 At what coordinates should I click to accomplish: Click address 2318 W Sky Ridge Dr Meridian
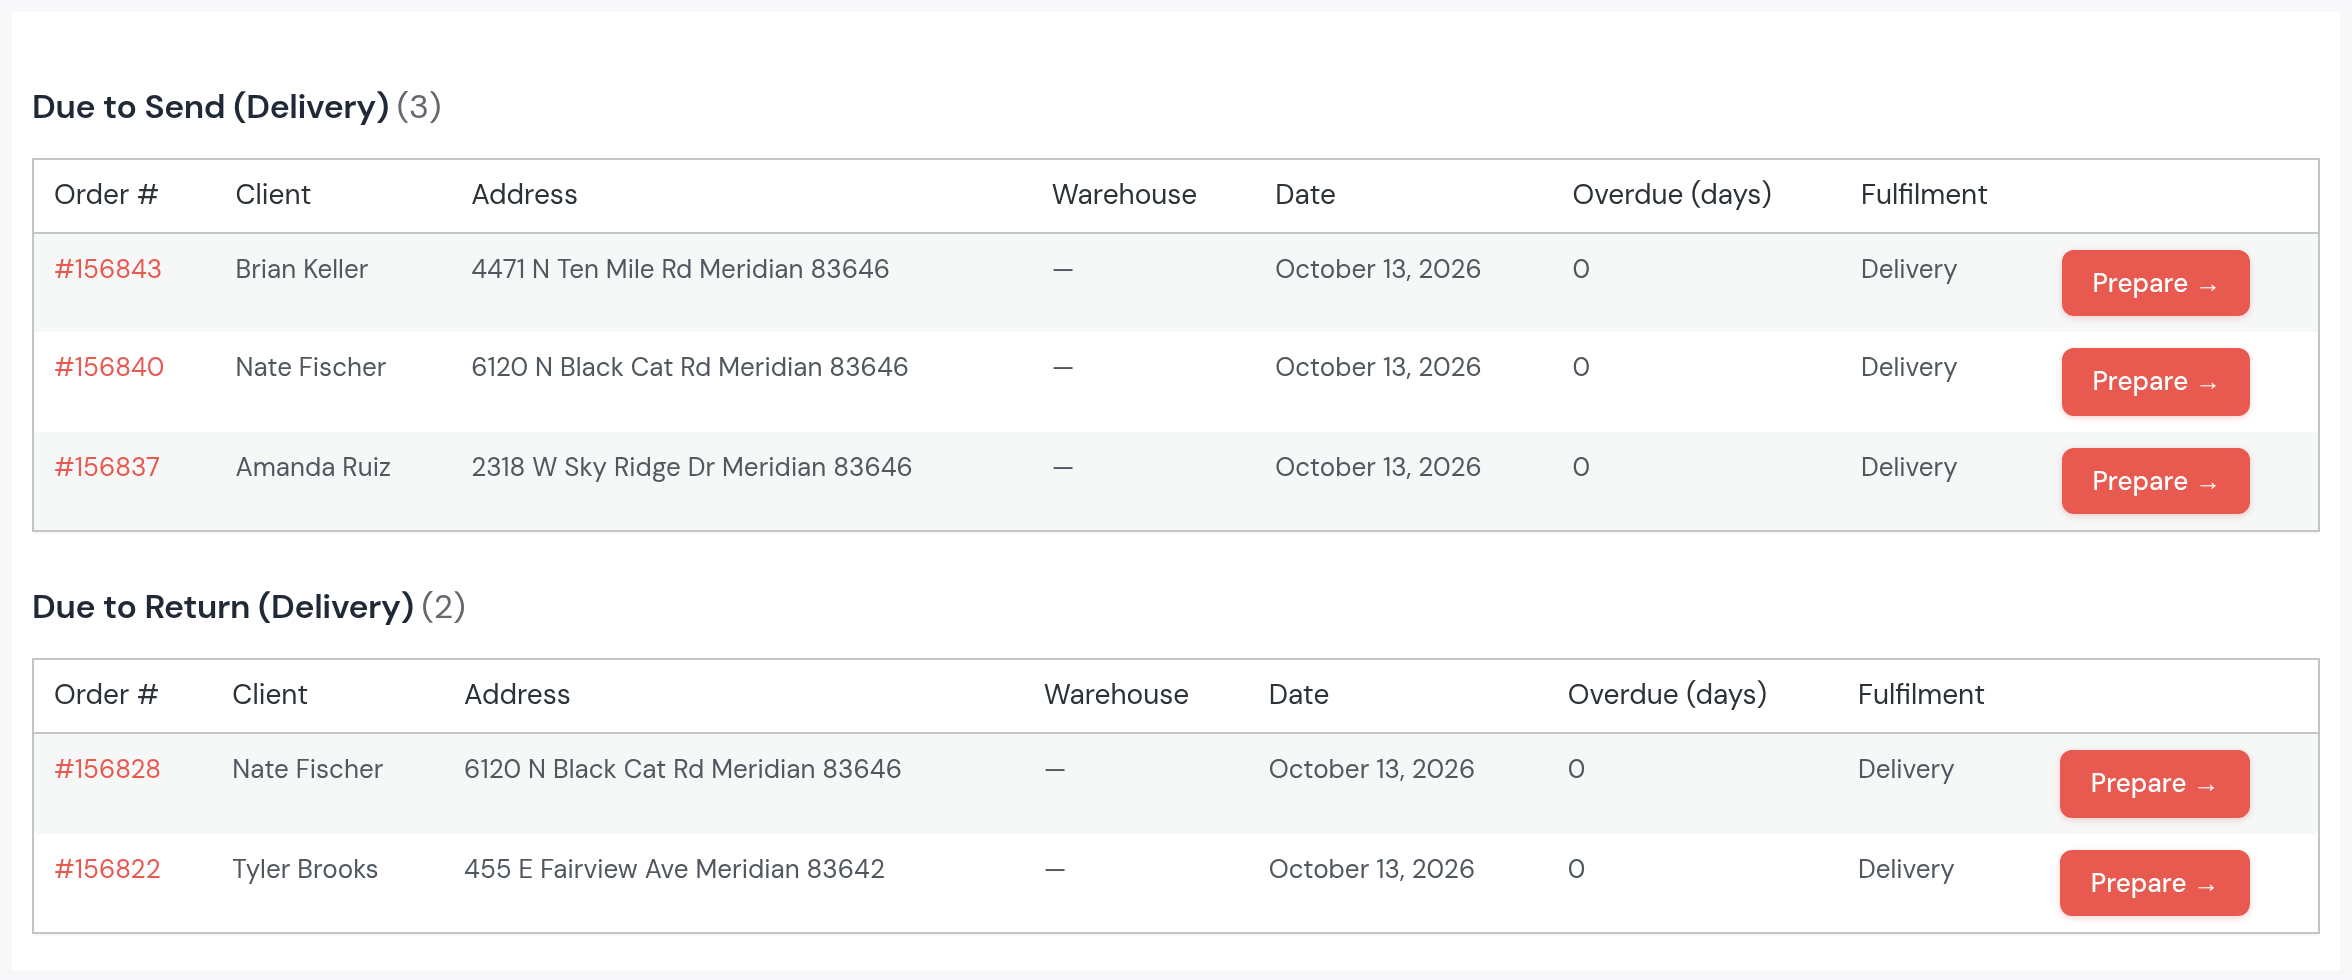(x=650, y=467)
